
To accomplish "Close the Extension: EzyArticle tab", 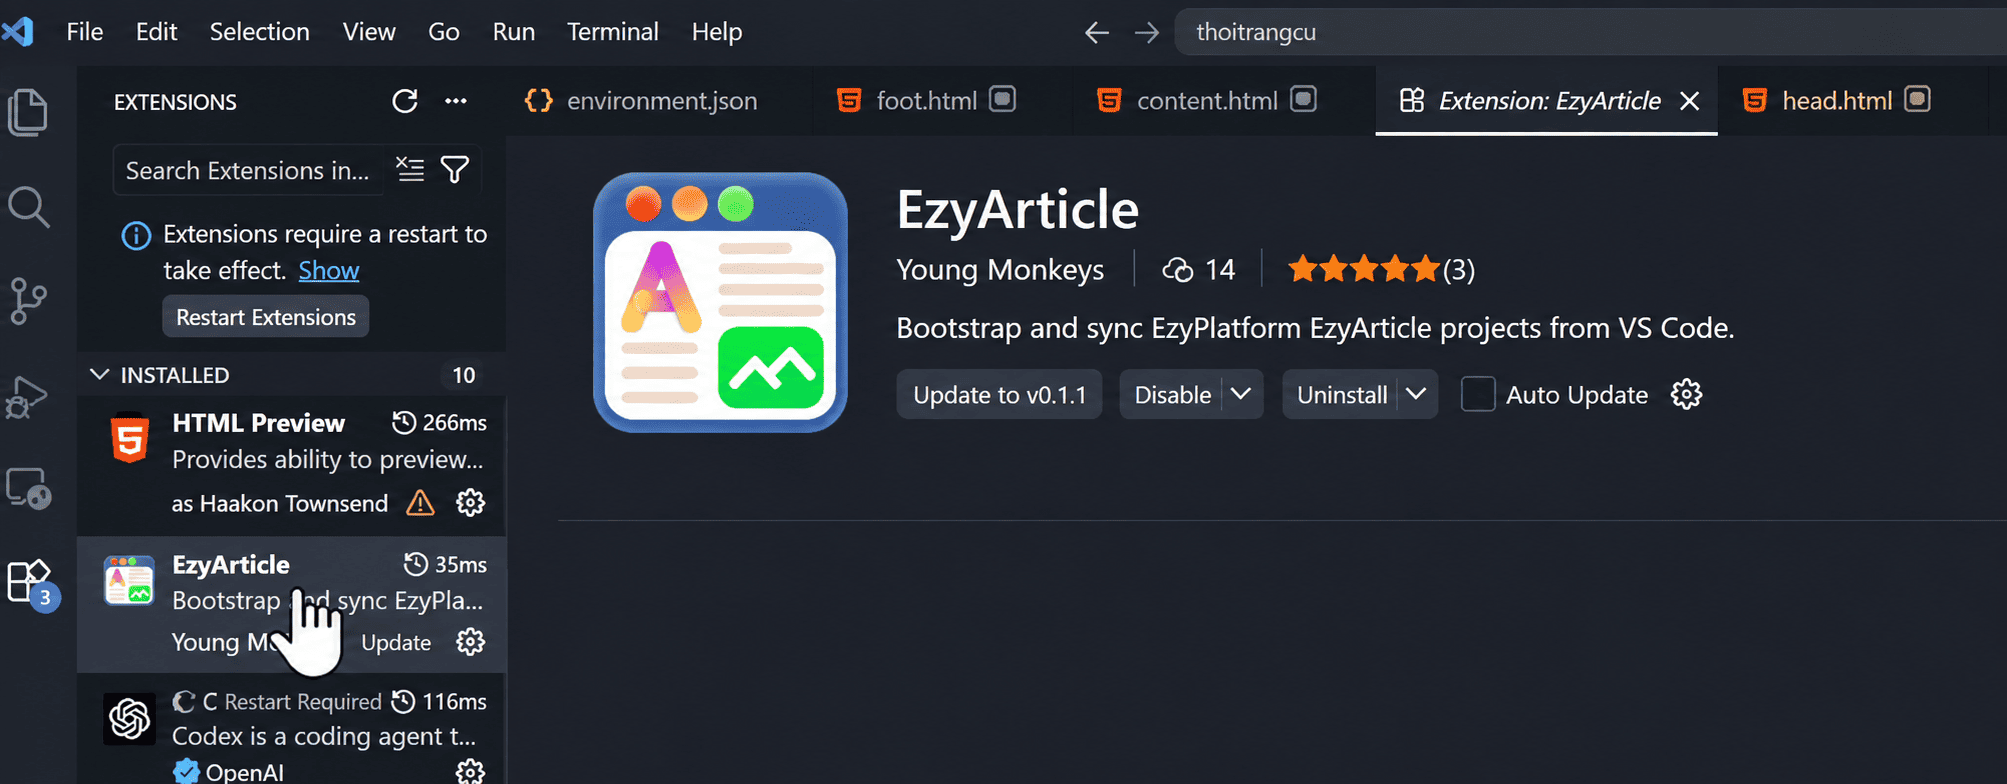I will click(1690, 101).
